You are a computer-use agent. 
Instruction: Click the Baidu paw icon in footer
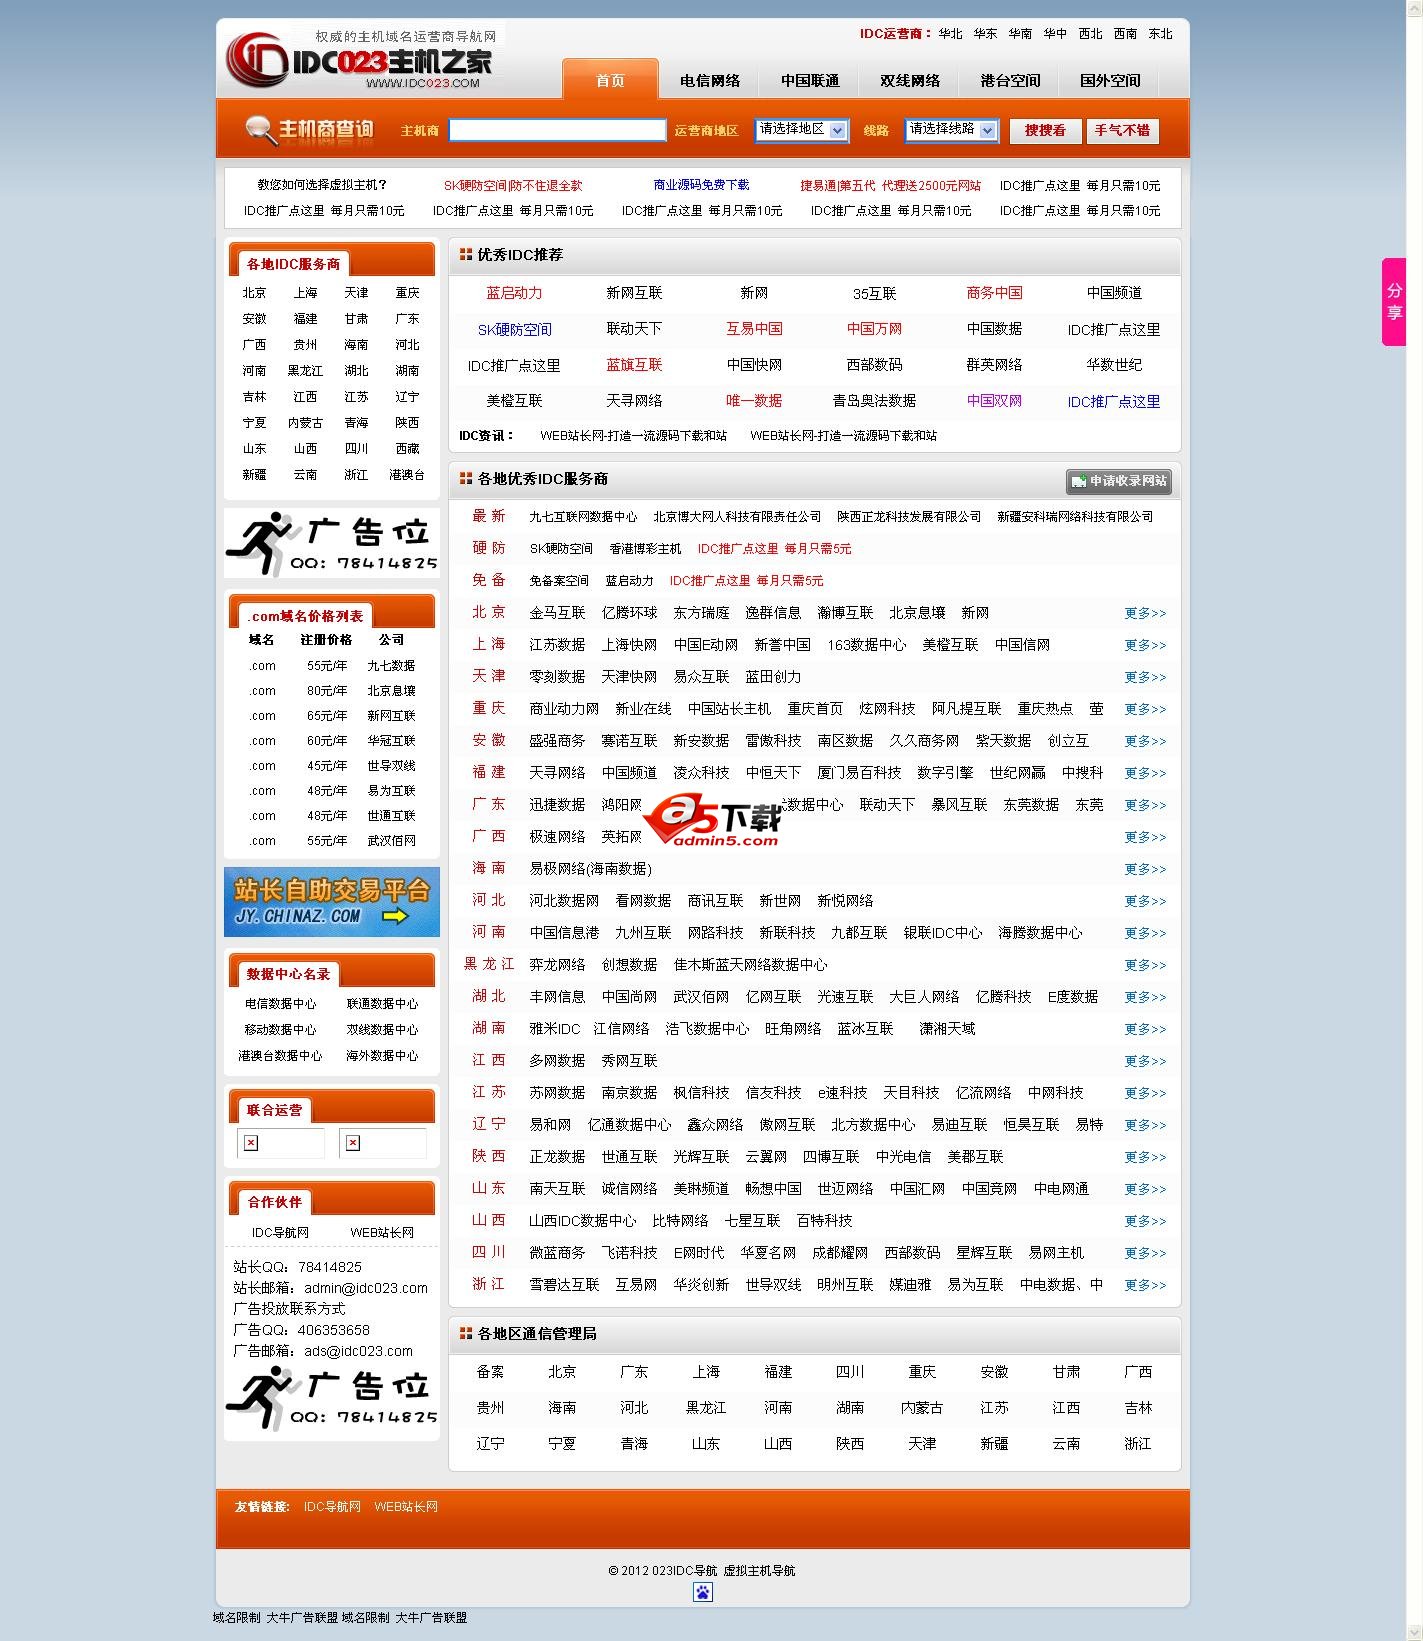pos(703,1592)
